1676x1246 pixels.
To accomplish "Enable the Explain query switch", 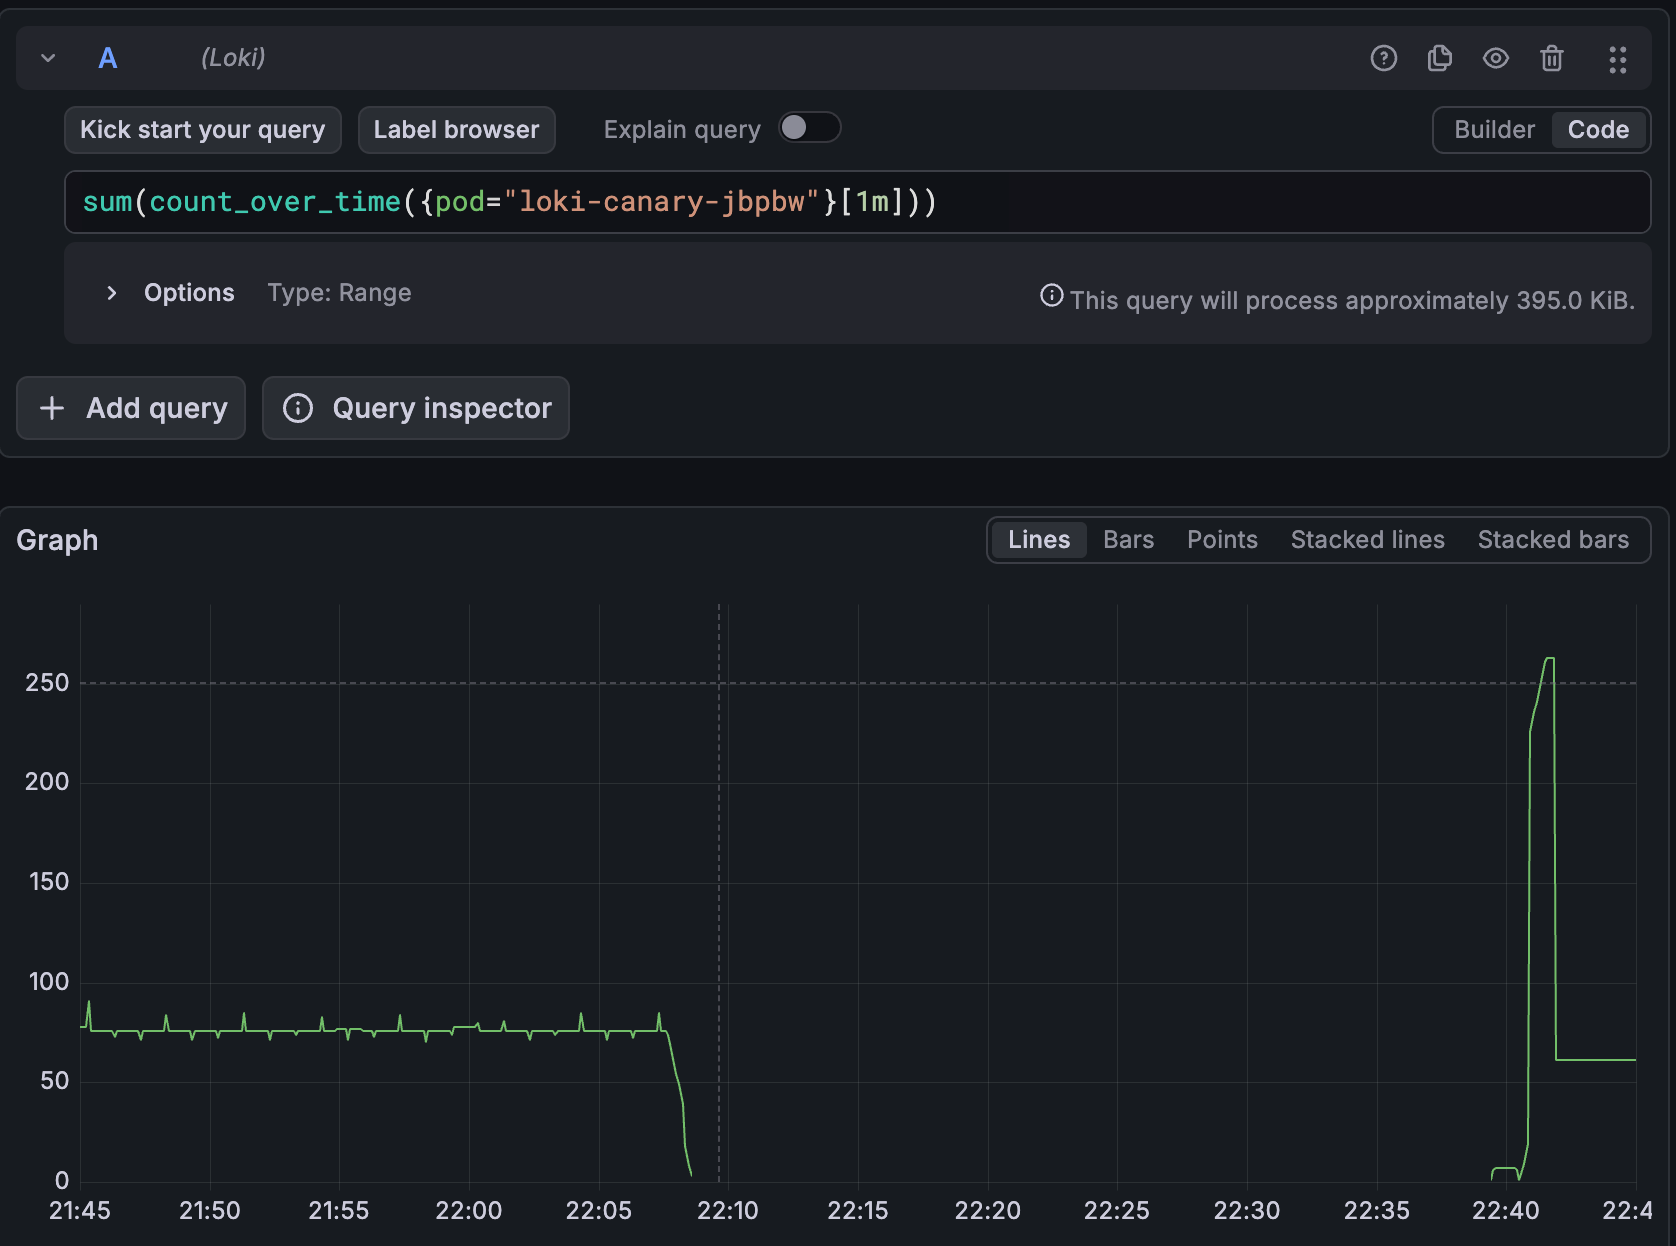I will pyautogui.click(x=810, y=128).
